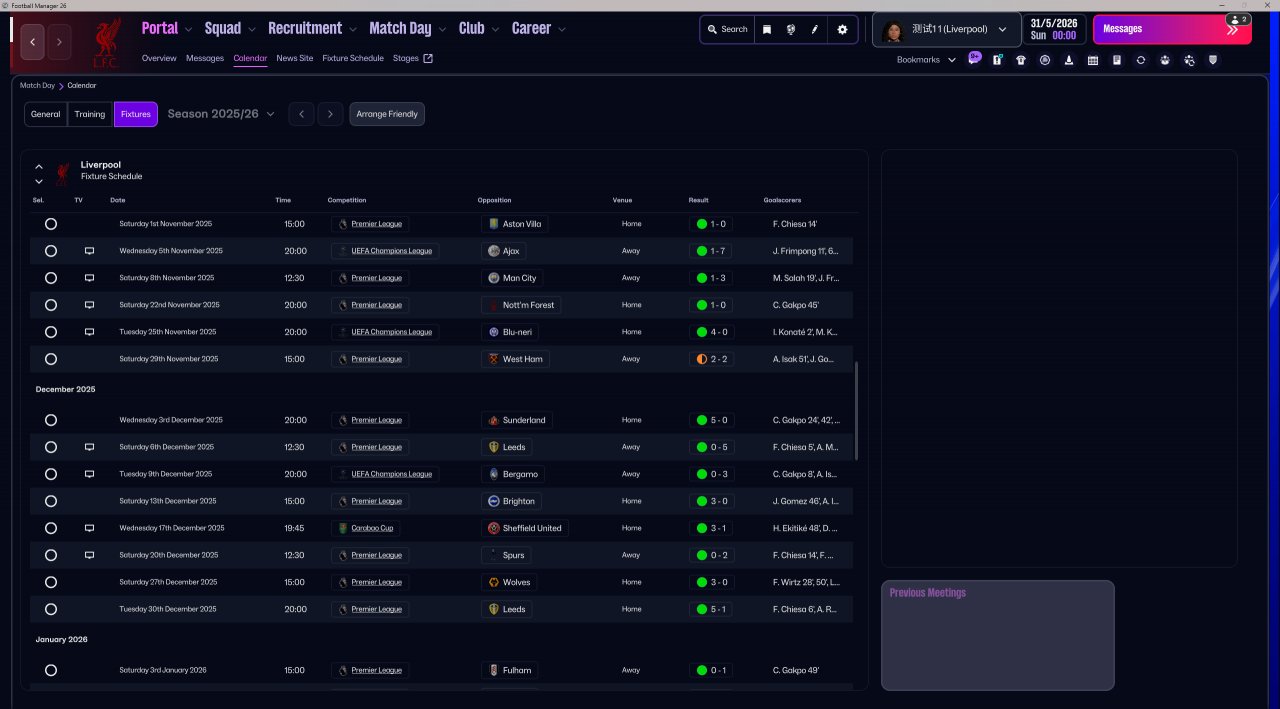Click the TV icon for Spurs fixture
Viewport: 1280px width, 709px height.
click(x=89, y=555)
